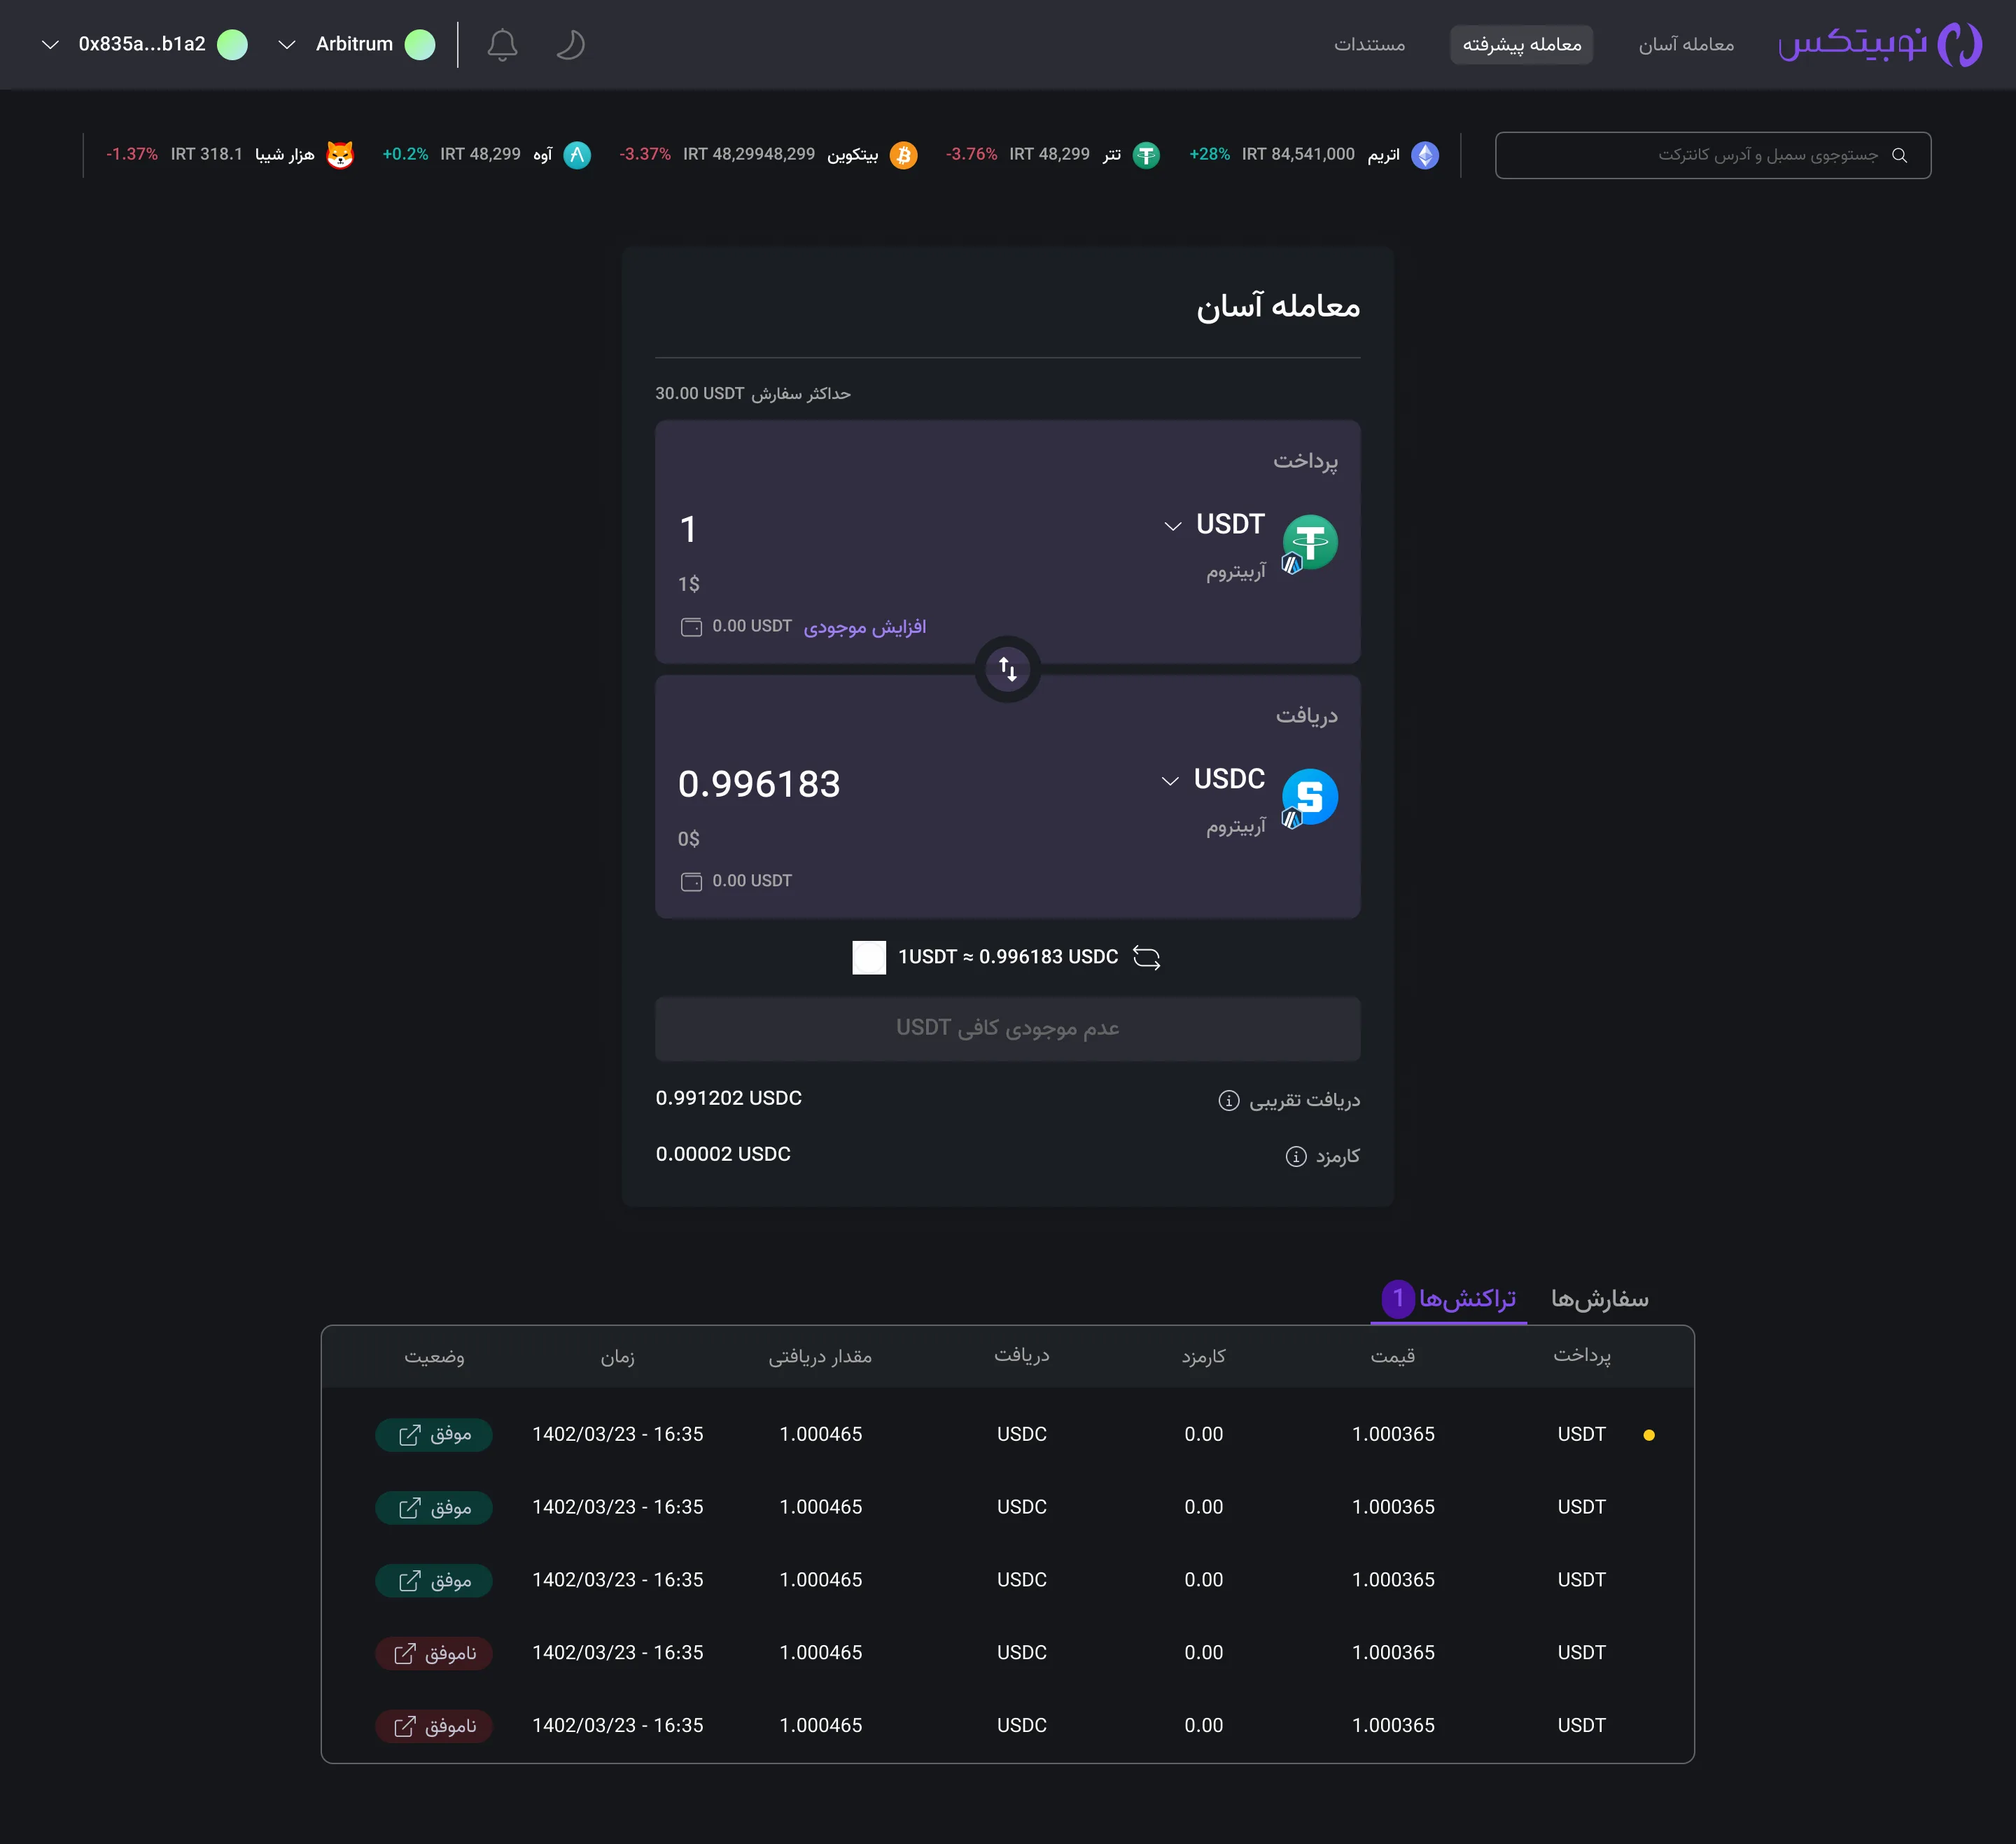
Task: Switch to معامله پیشرفته tab
Action: point(1521,44)
